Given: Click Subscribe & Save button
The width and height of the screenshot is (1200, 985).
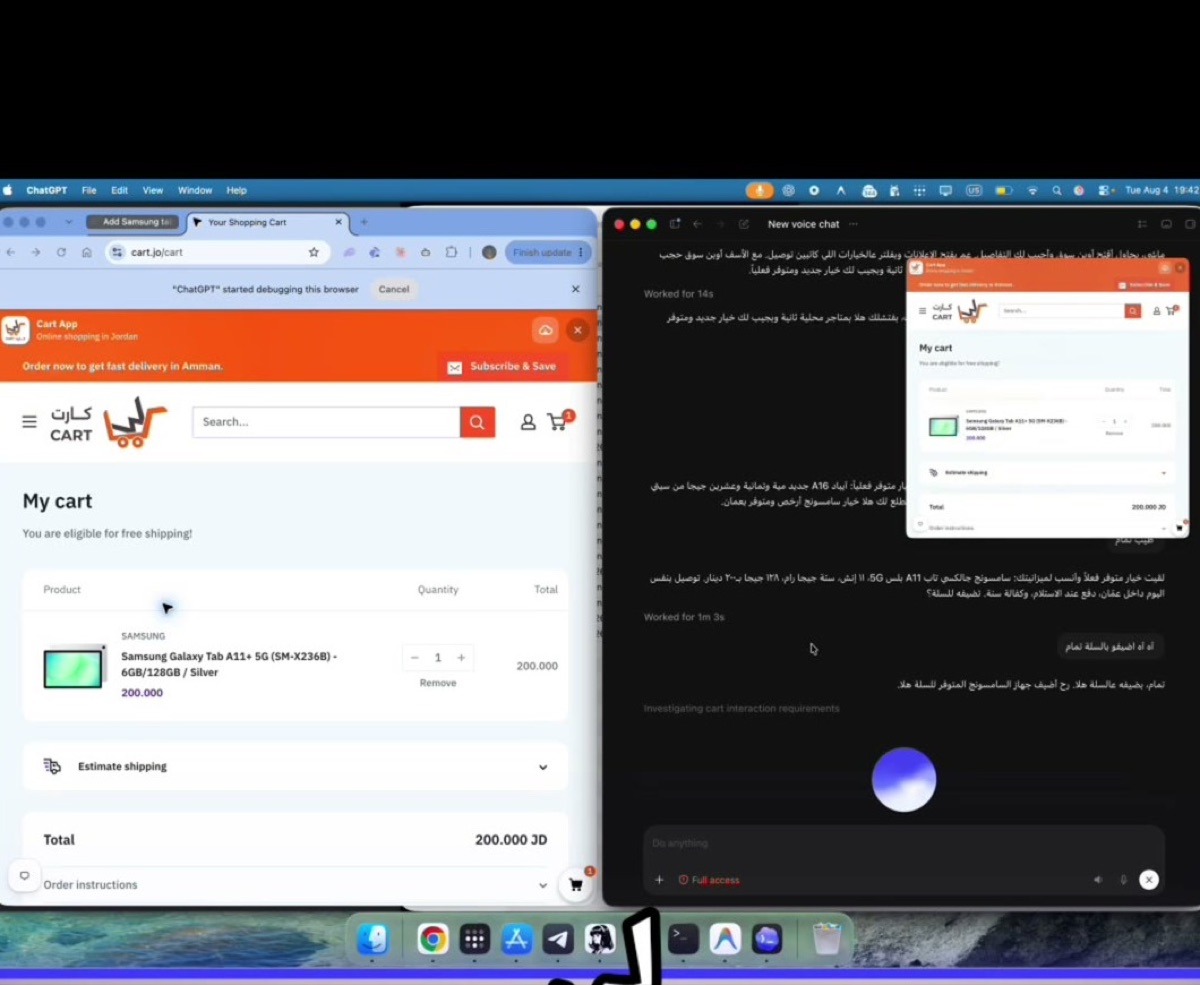Looking at the screenshot, I should tap(503, 366).
